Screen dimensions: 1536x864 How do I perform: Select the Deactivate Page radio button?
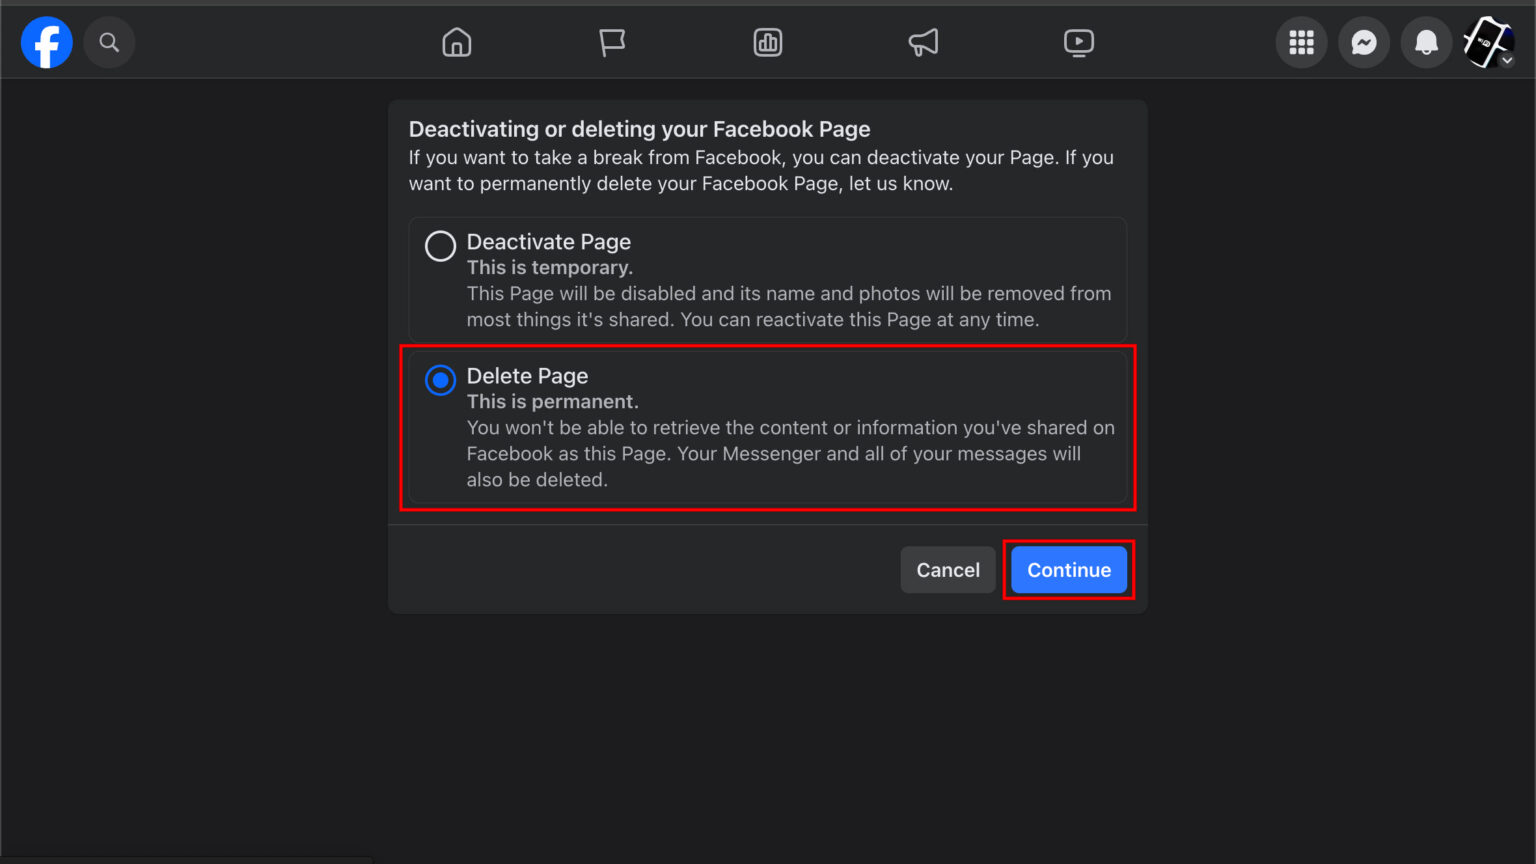440,245
